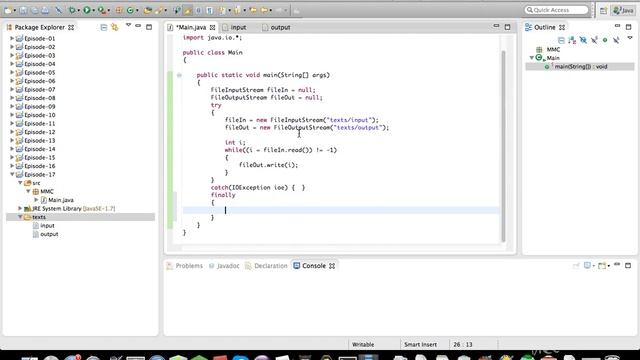Screen dimensions: 640x360
Task: Click main(String[]) : void in Outline
Action: coord(580,67)
